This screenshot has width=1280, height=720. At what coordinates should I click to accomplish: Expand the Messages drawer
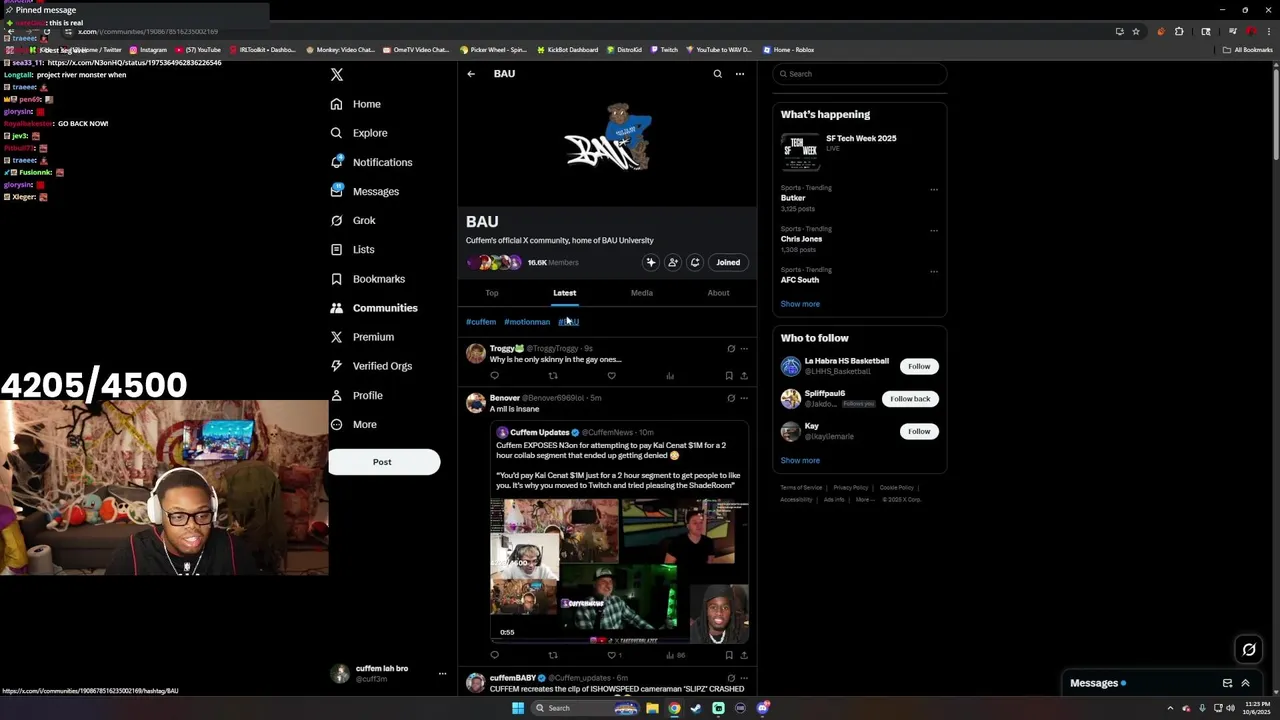(x=1245, y=683)
